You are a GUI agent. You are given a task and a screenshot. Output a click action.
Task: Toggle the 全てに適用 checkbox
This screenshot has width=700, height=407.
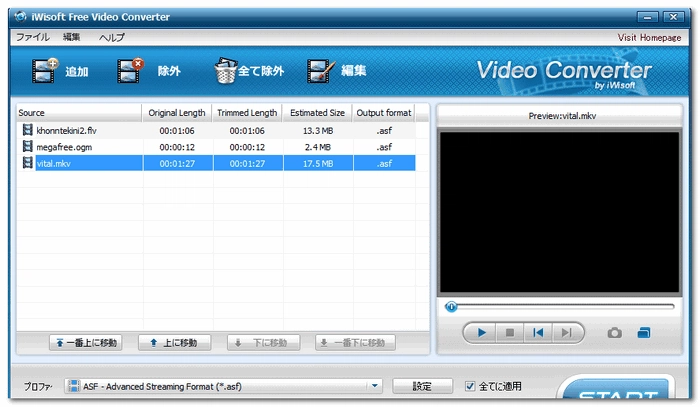coord(471,386)
